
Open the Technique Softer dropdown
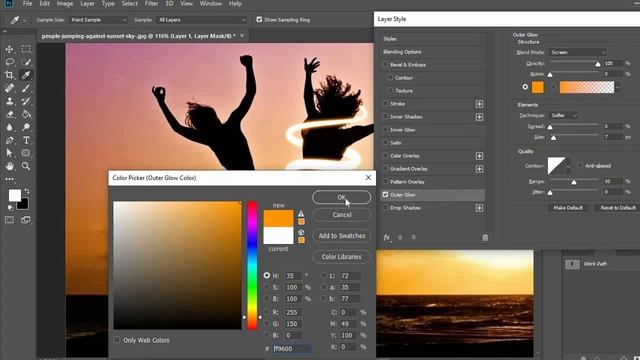563,116
